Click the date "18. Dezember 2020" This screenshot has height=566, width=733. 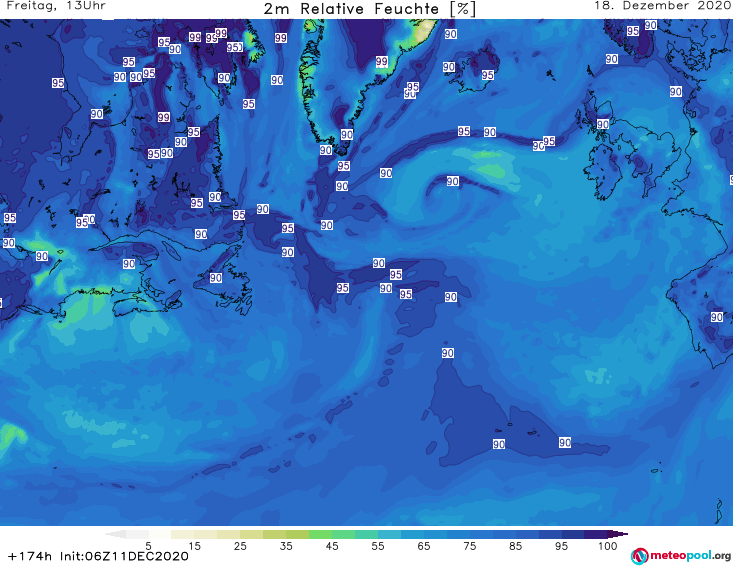click(662, 6)
